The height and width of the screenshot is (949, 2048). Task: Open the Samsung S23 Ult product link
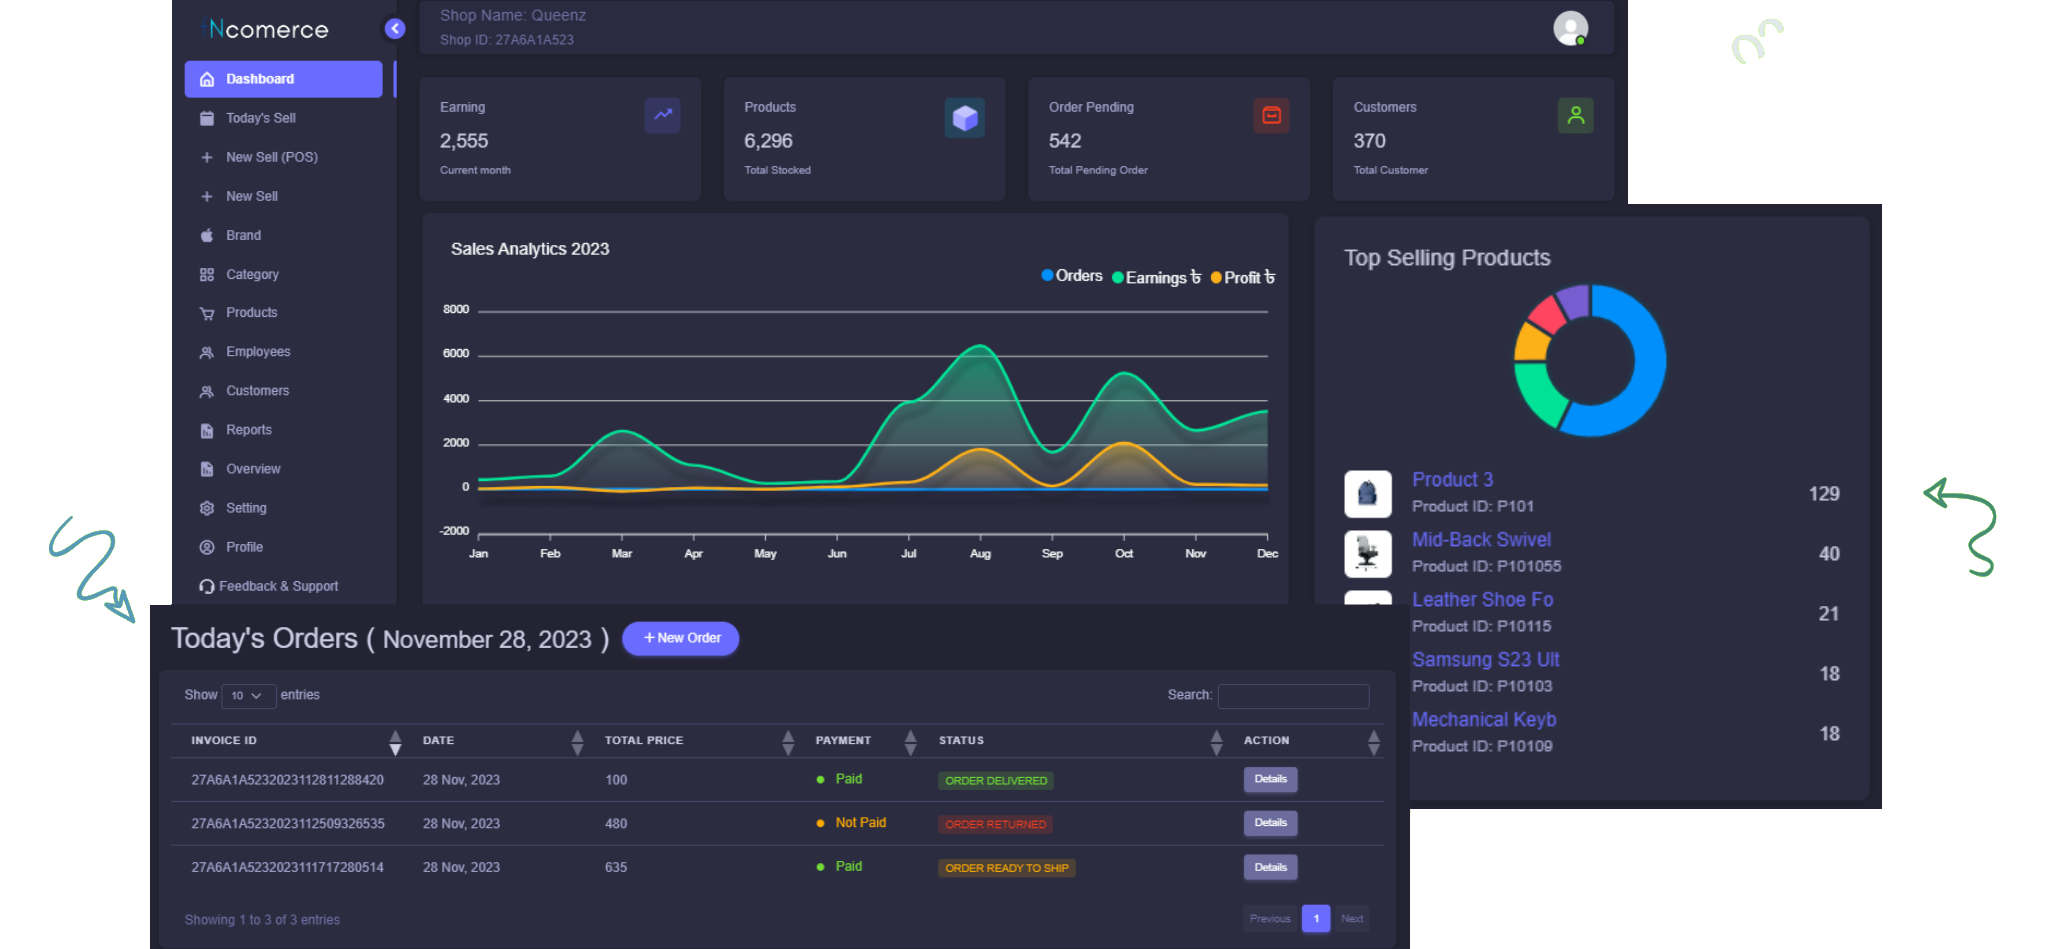click(x=1485, y=660)
